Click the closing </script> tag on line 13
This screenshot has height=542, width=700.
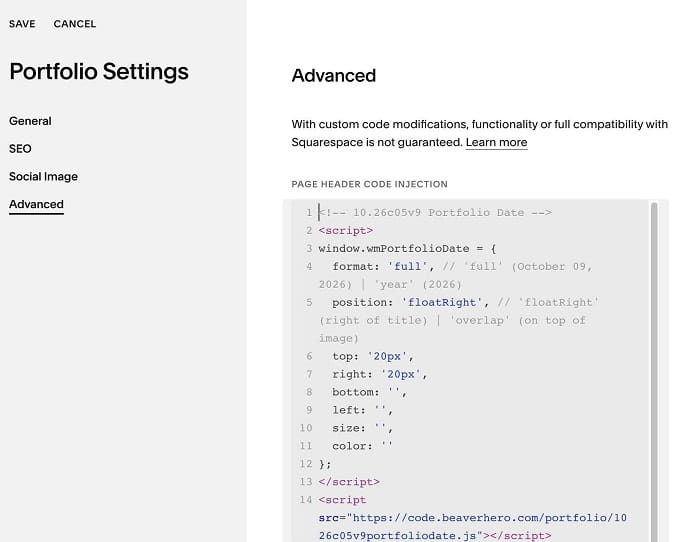pos(349,482)
